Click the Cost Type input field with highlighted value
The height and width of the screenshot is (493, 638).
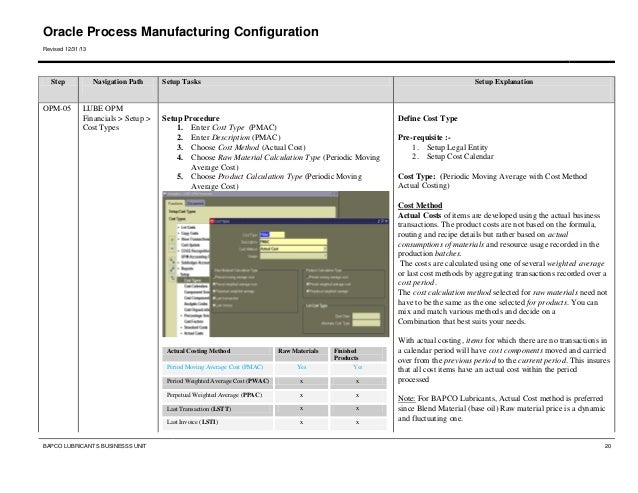[272, 235]
